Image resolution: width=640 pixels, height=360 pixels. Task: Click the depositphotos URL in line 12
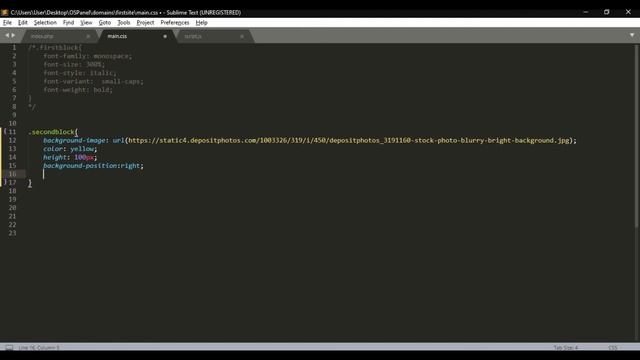[x=349, y=140]
